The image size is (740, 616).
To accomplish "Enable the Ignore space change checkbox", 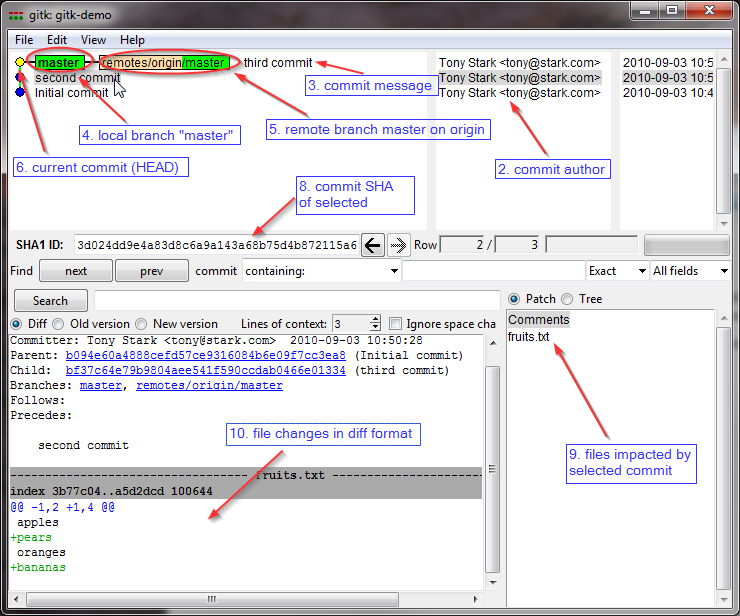I will tap(395, 324).
